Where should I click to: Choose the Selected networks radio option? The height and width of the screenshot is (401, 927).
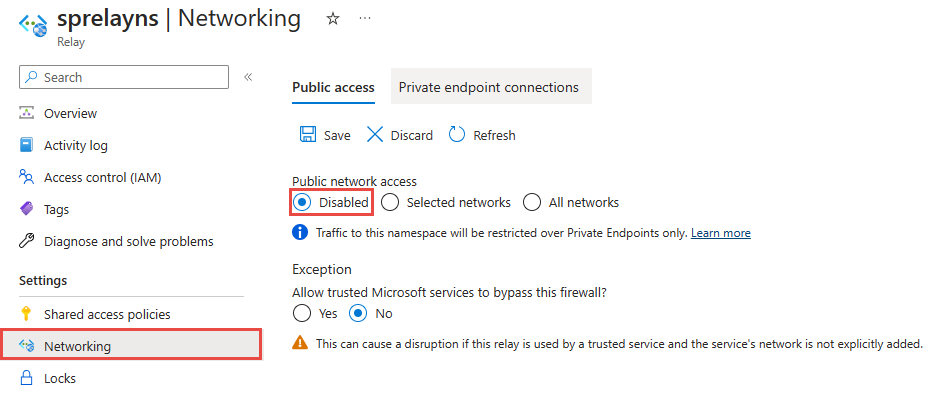pos(390,202)
